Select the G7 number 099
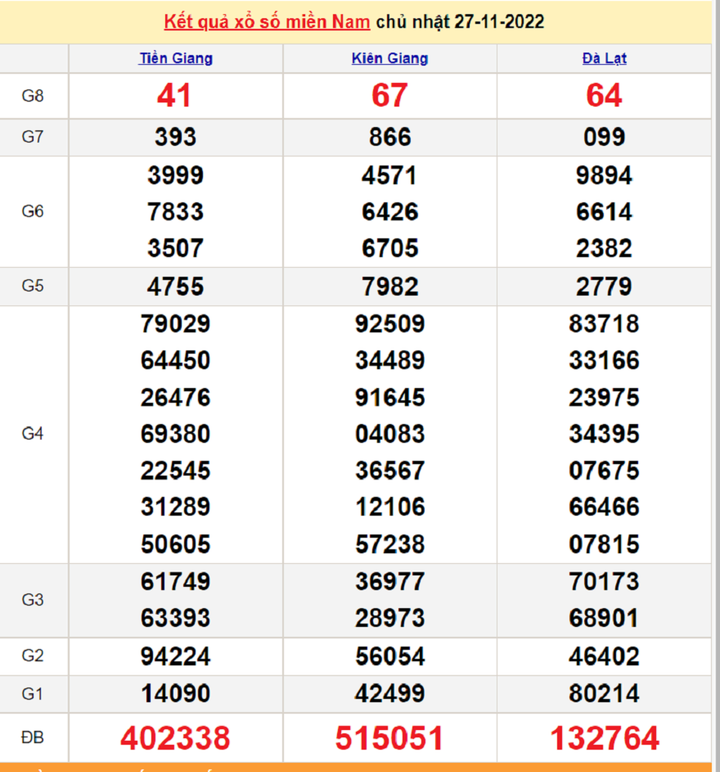The height and width of the screenshot is (772, 720). [604, 137]
